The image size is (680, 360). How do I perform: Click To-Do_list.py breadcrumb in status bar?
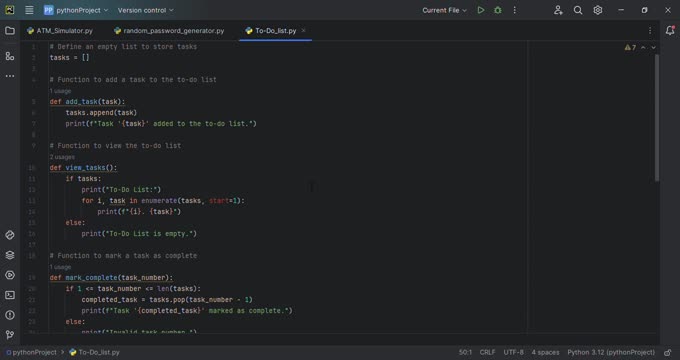pyautogui.click(x=95, y=352)
